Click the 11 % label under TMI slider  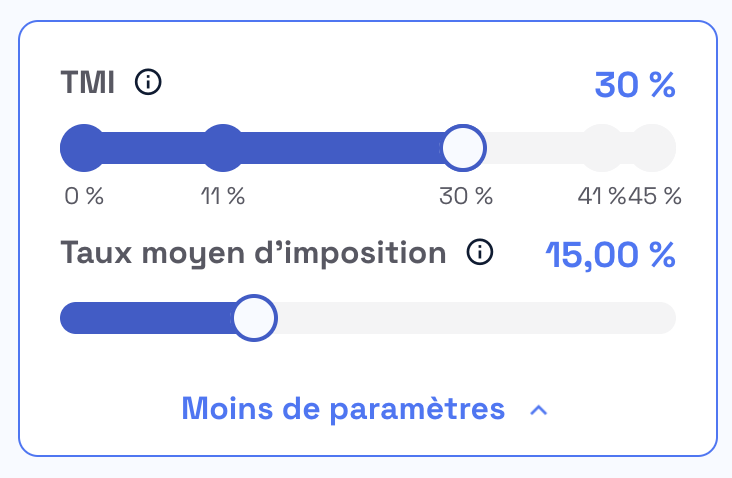pyautogui.click(x=223, y=196)
